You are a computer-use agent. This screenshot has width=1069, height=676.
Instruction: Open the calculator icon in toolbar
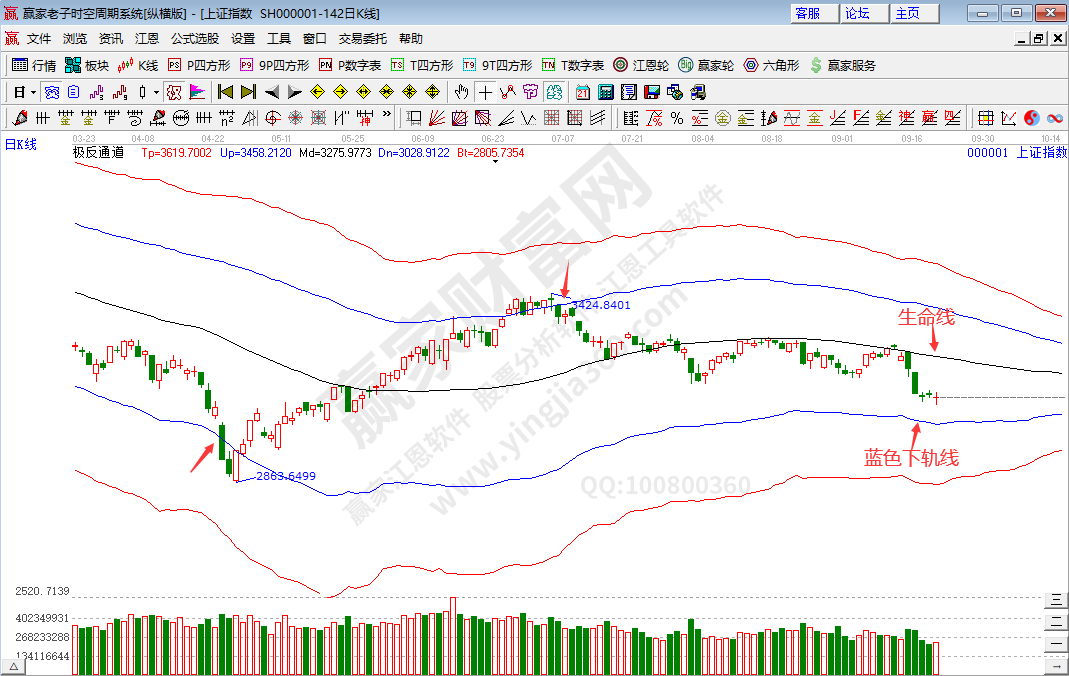[605, 92]
